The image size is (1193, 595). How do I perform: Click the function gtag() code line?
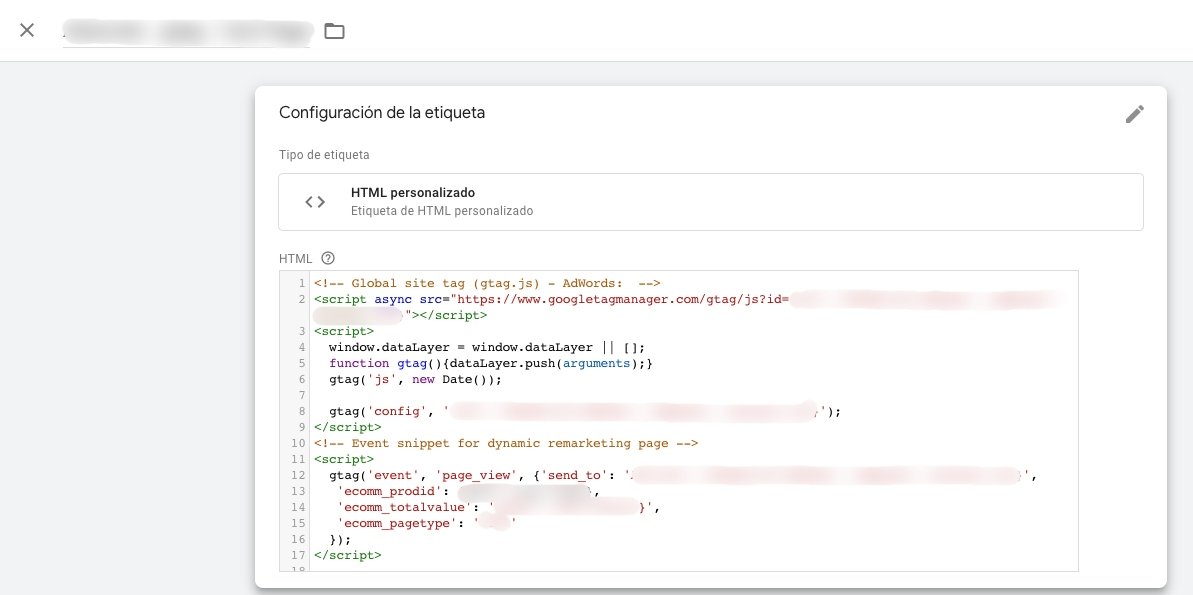491,363
